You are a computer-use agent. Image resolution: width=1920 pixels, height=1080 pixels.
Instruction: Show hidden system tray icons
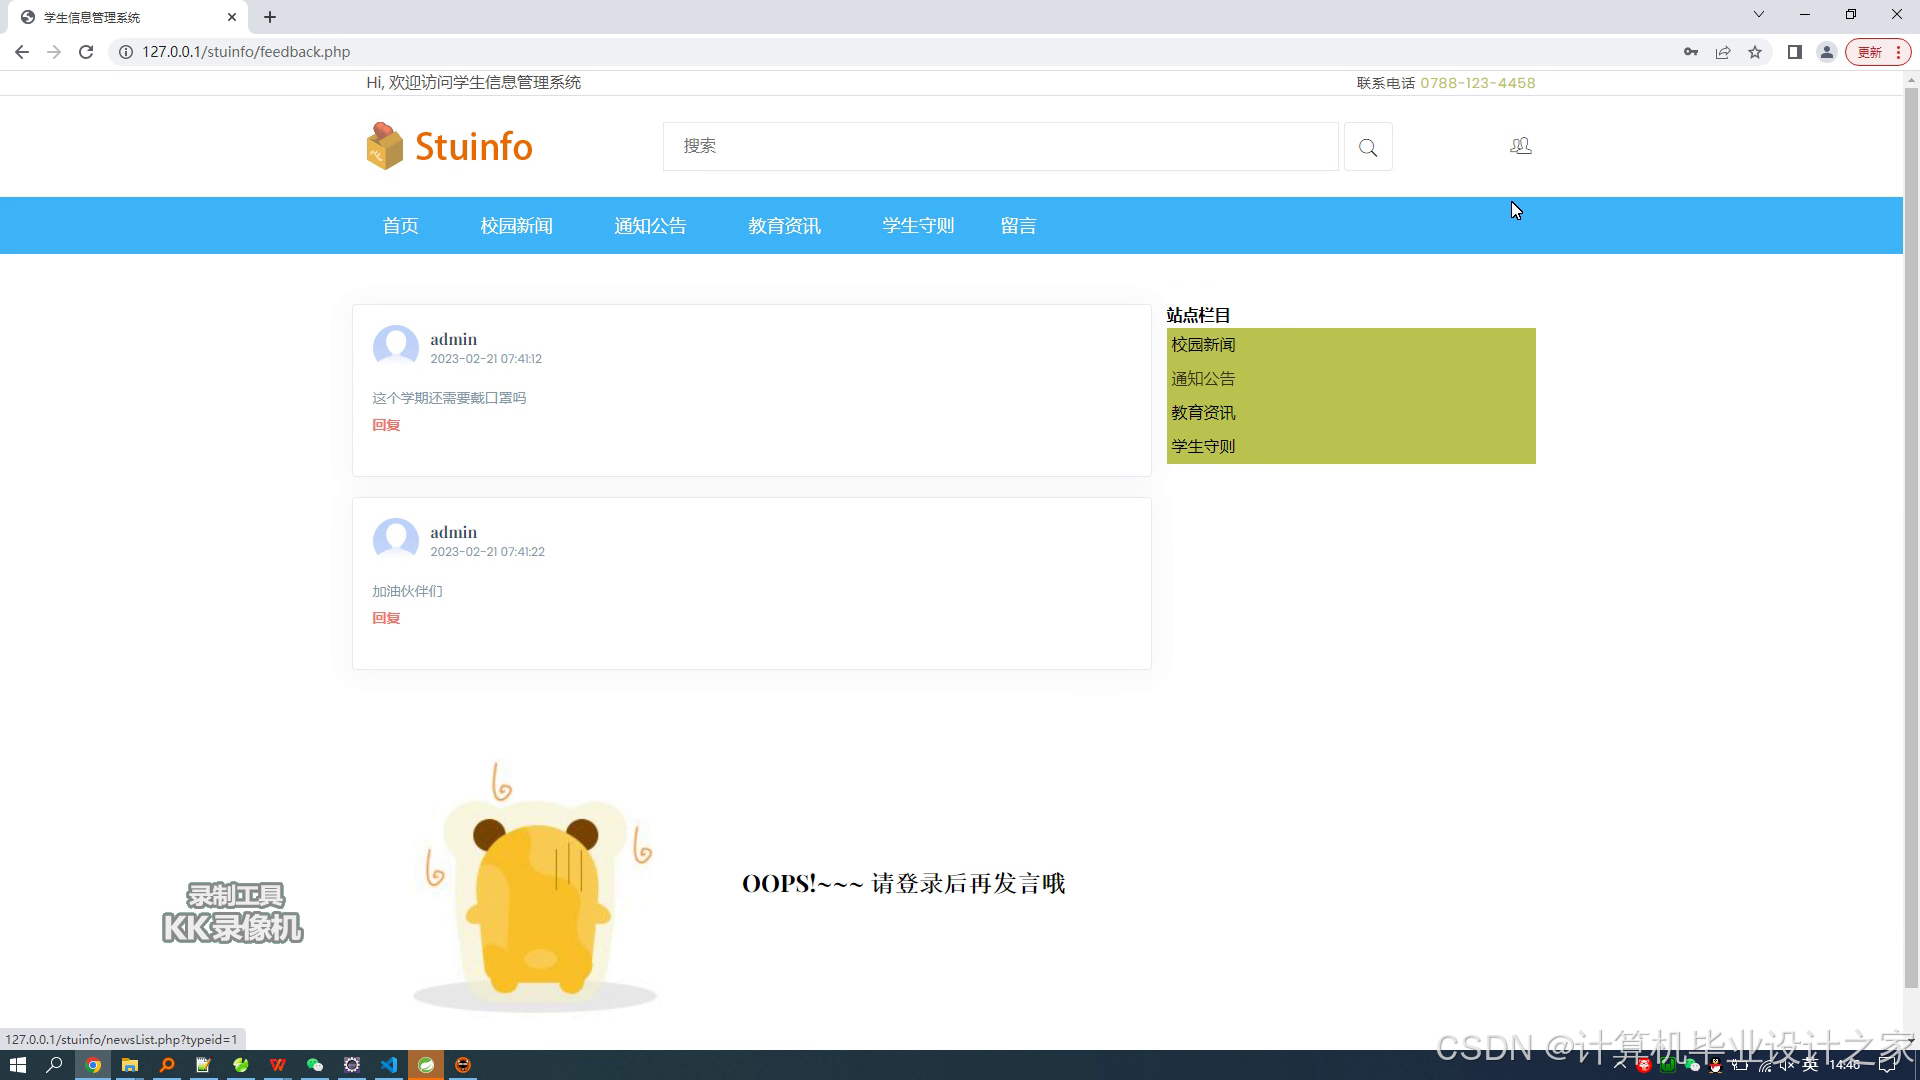click(1620, 1065)
